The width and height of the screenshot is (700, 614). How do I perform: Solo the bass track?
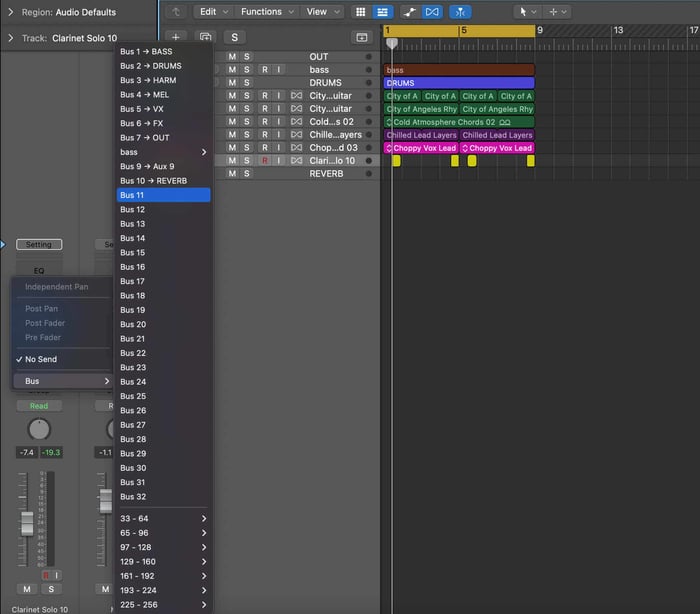coord(246,70)
